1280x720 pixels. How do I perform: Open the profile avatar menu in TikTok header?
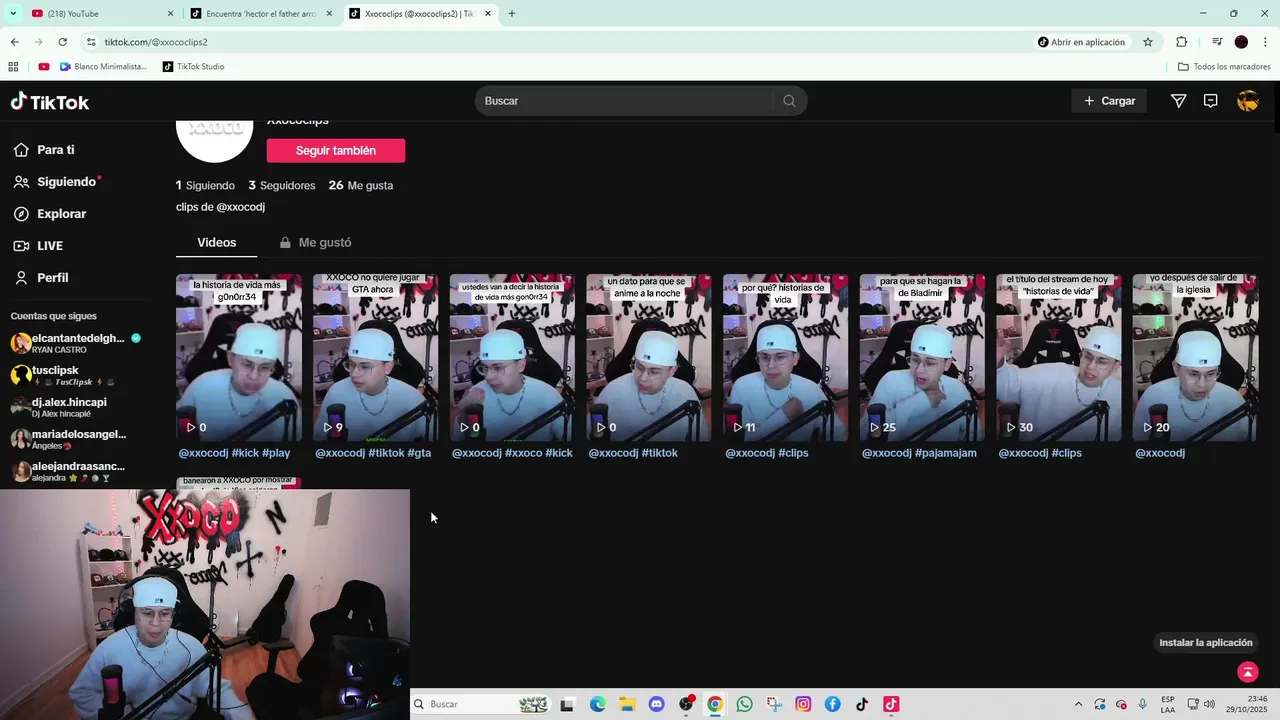coord(1247,101)
